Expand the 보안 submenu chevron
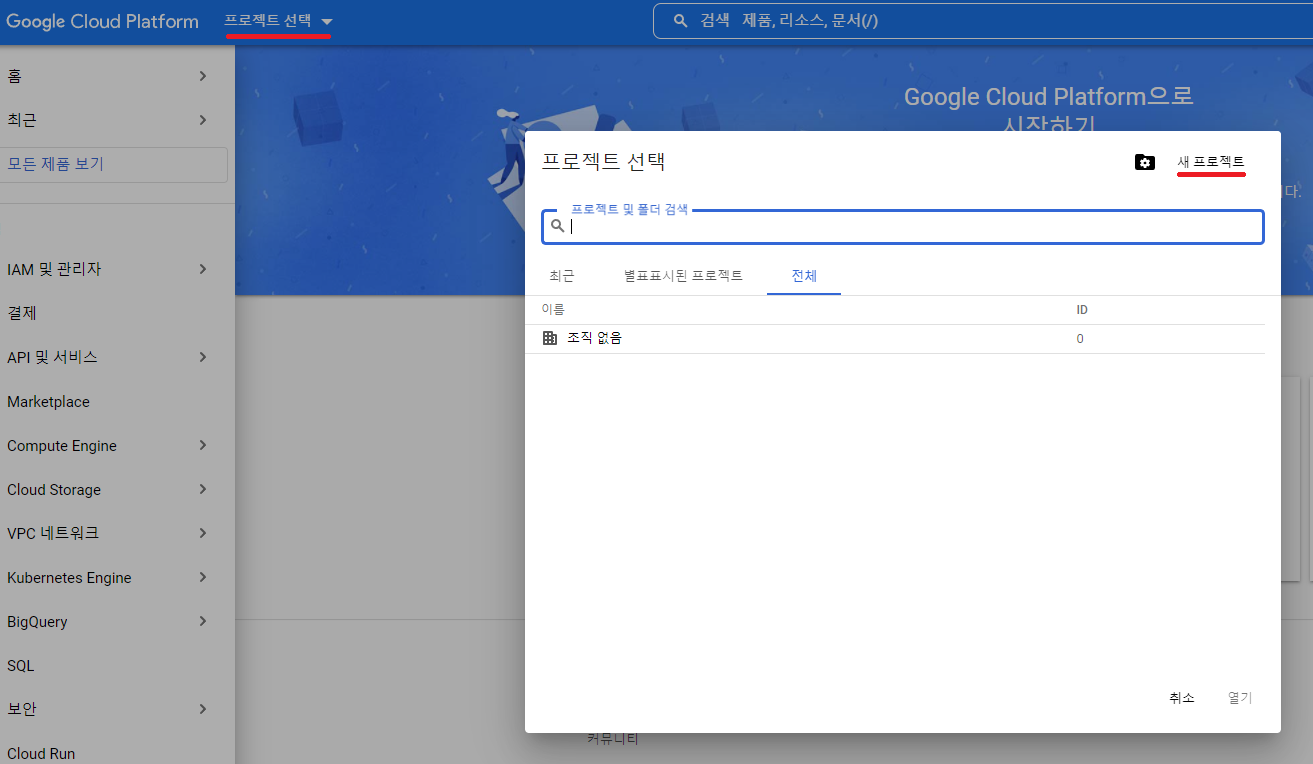 pos(203,709)
